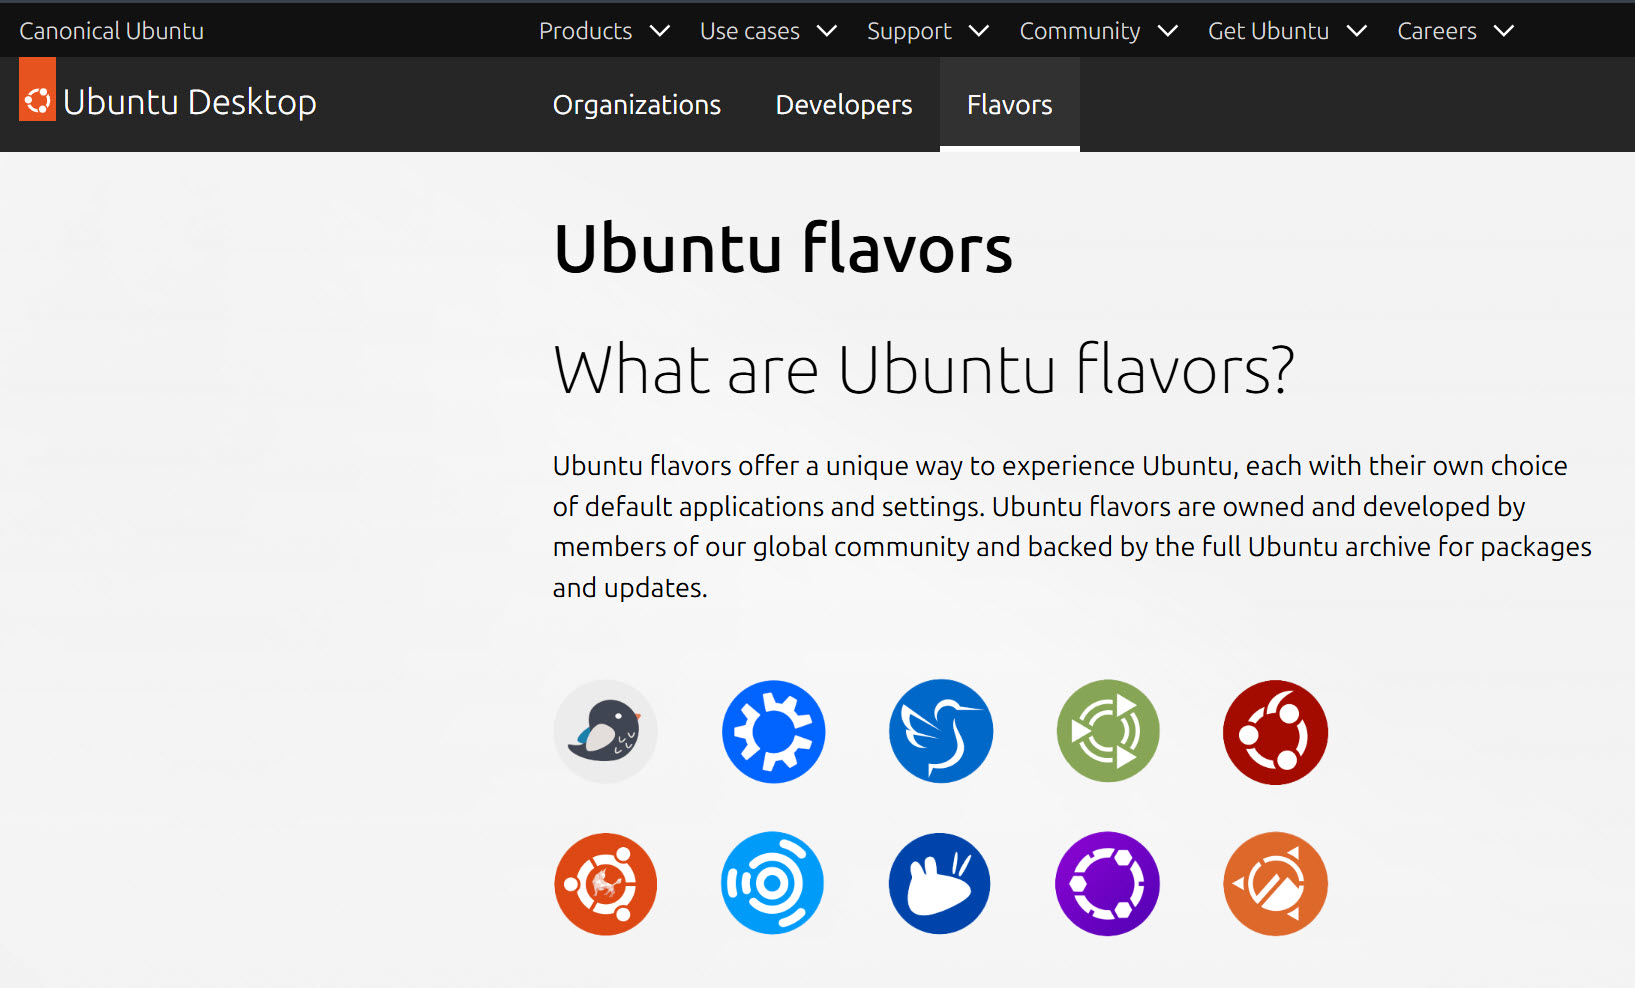The height and width of the screenshot is (988, 1635).
Task: Click the Canonical Ubuntu link
Action: pos(112,31)
